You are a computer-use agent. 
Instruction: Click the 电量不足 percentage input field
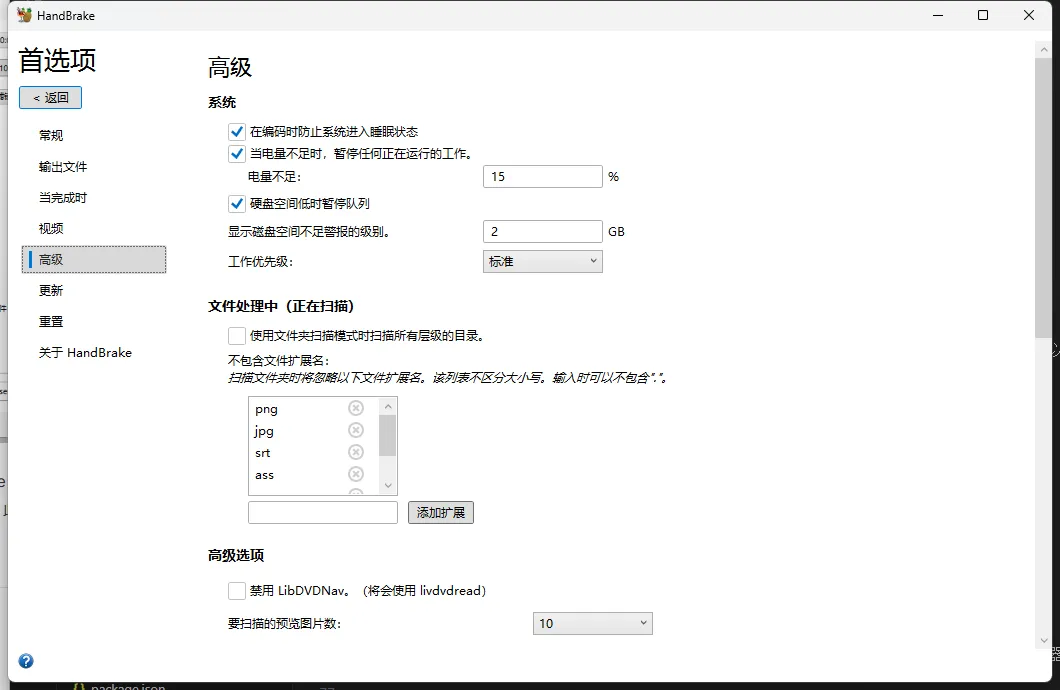coord(542,176)
